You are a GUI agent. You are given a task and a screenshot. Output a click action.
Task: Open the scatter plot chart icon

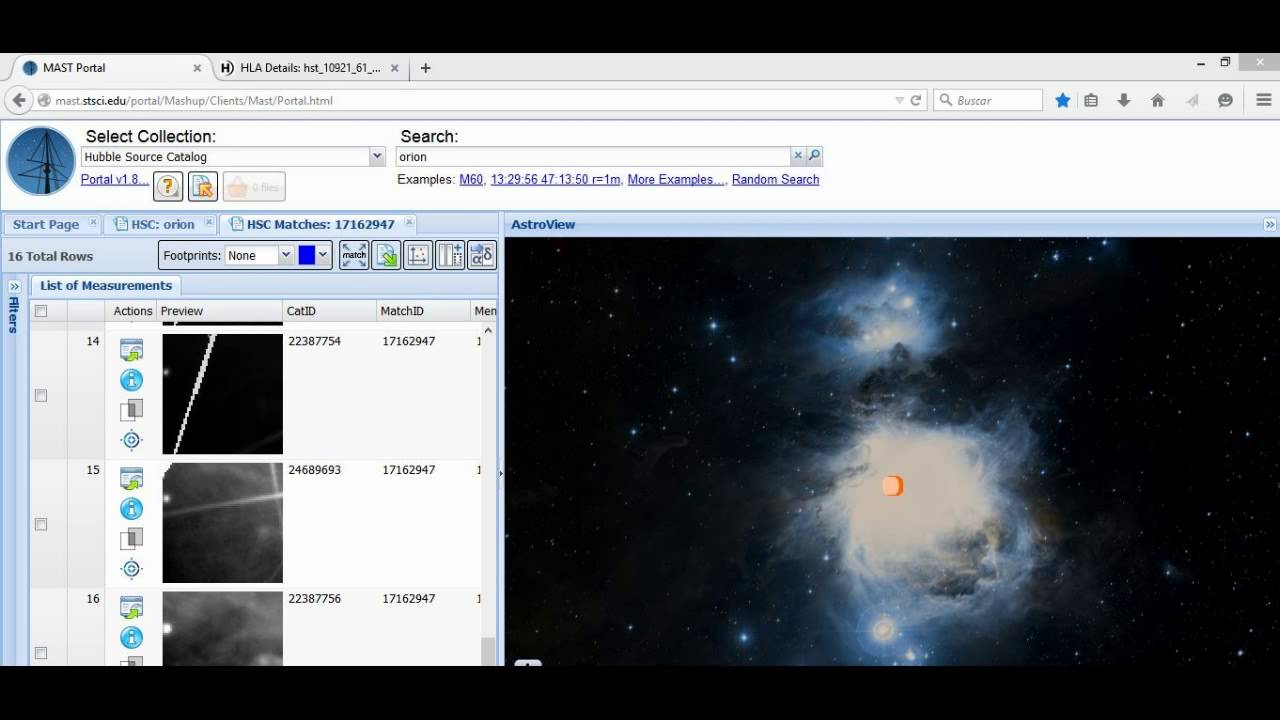point(418,255)
